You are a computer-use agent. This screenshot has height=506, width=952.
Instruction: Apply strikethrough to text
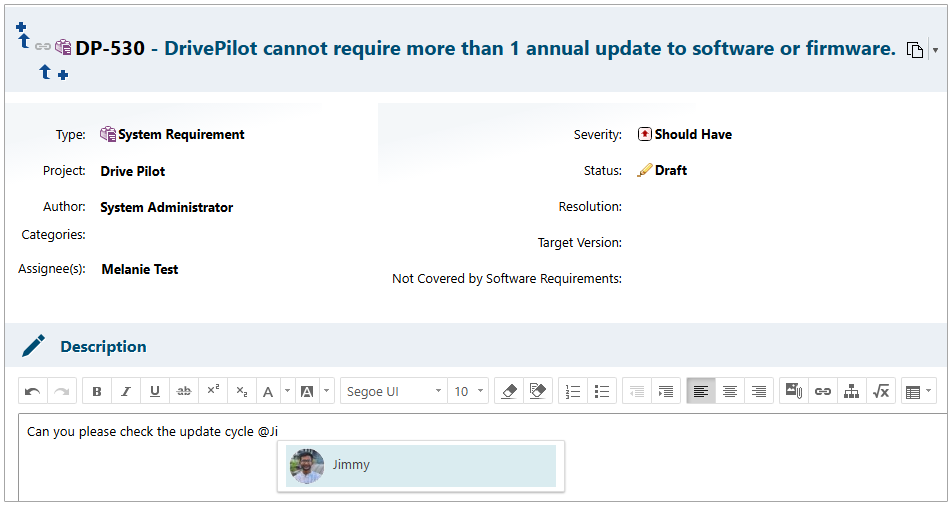[x=184, y=391]
